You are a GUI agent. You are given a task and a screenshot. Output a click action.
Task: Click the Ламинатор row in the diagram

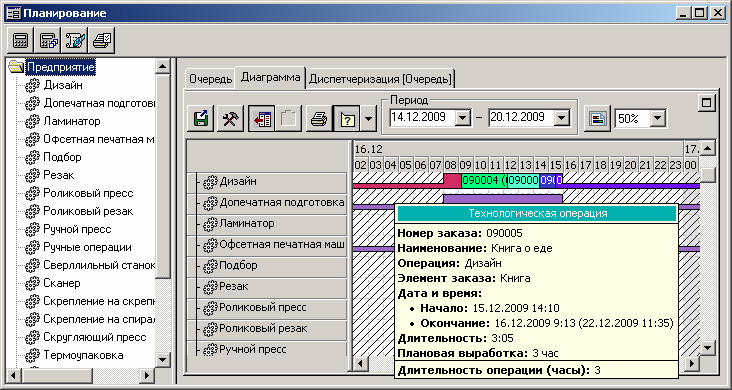coord(267,224)
